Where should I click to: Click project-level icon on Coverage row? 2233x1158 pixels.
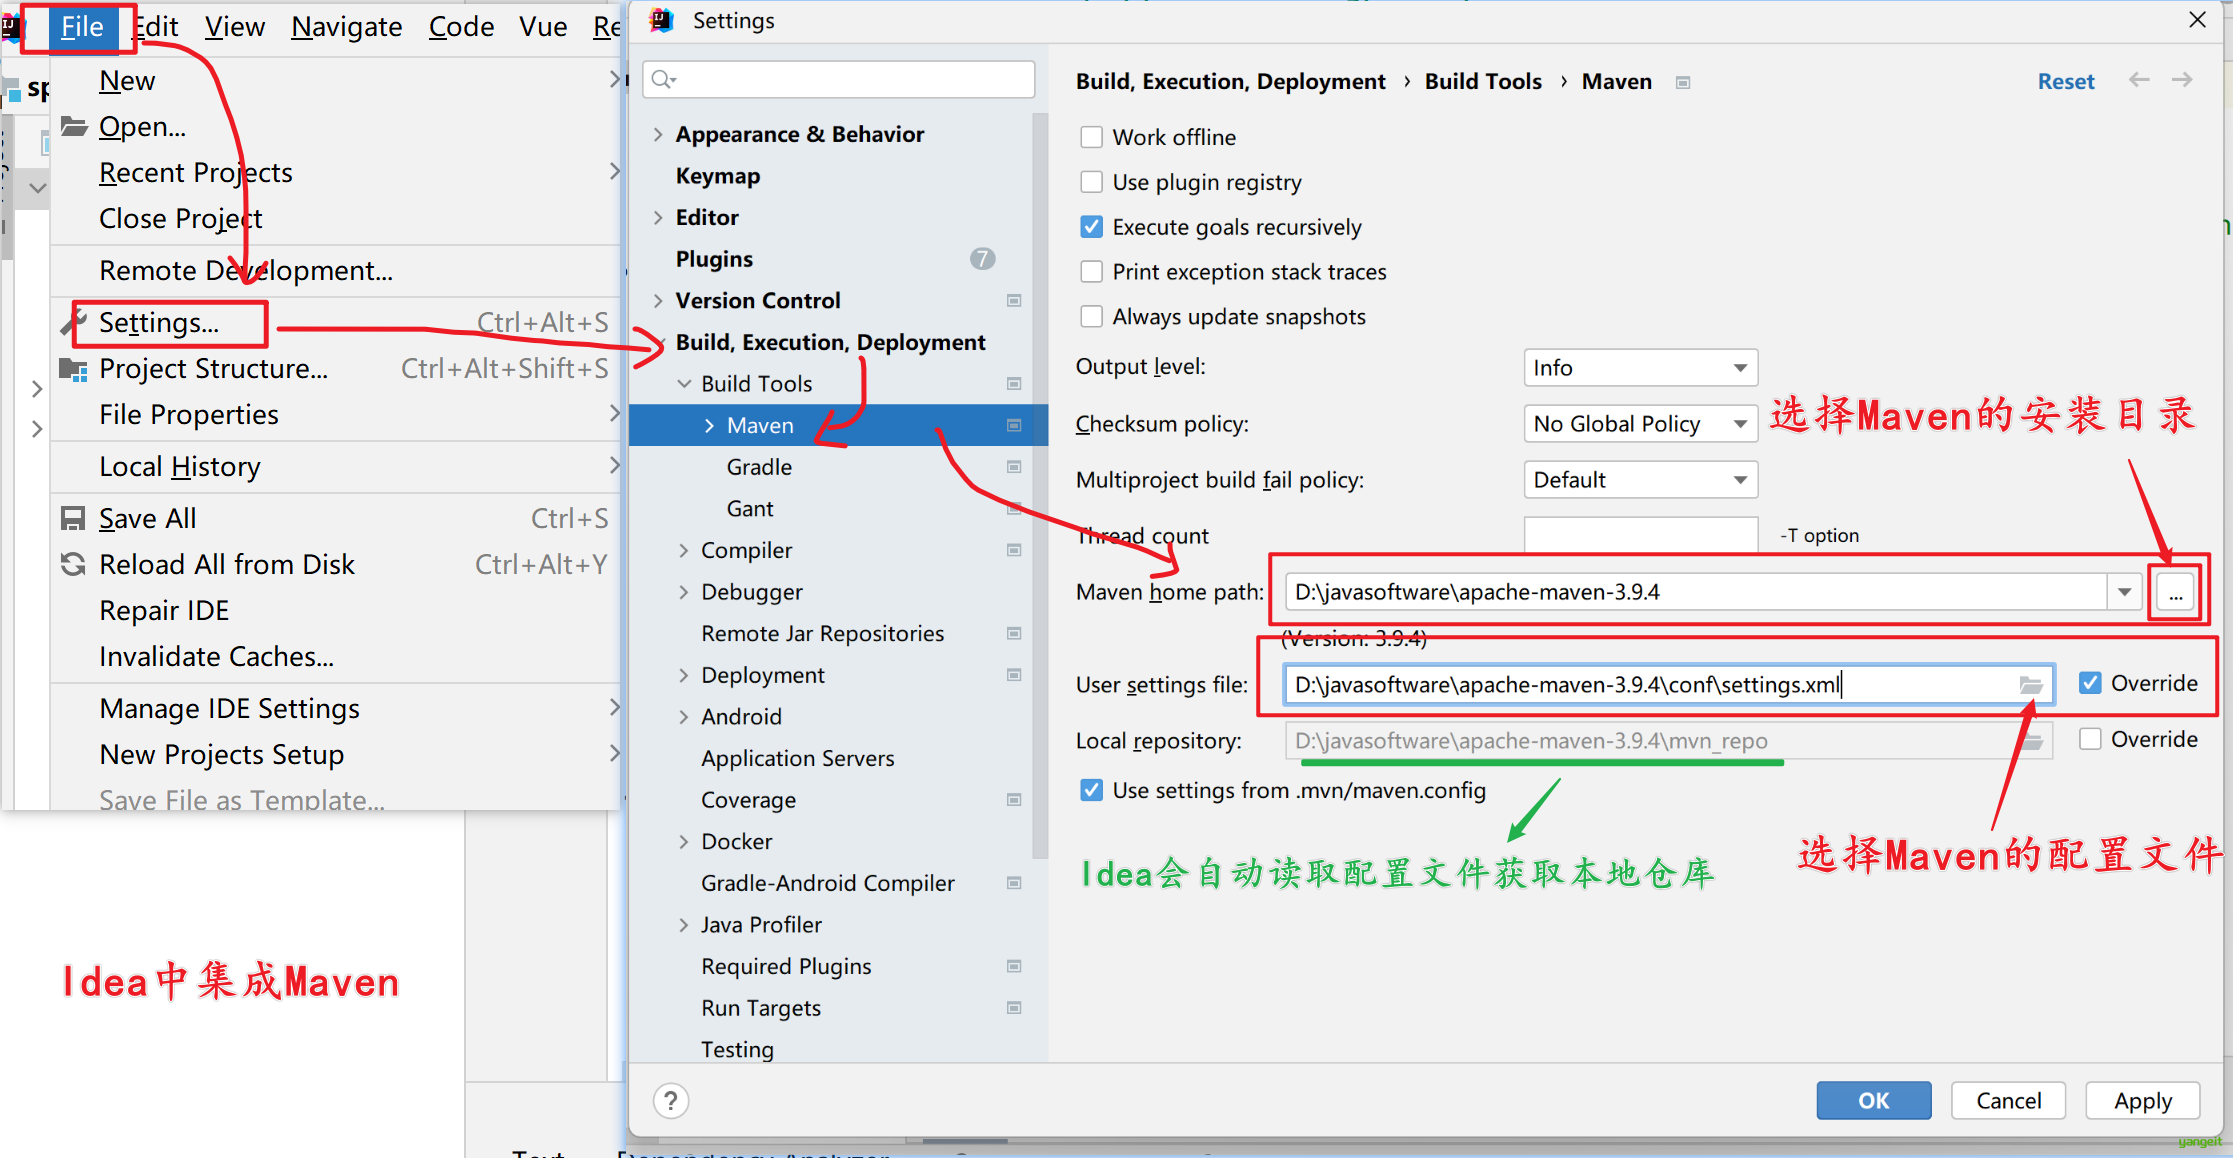[1014, 800]
